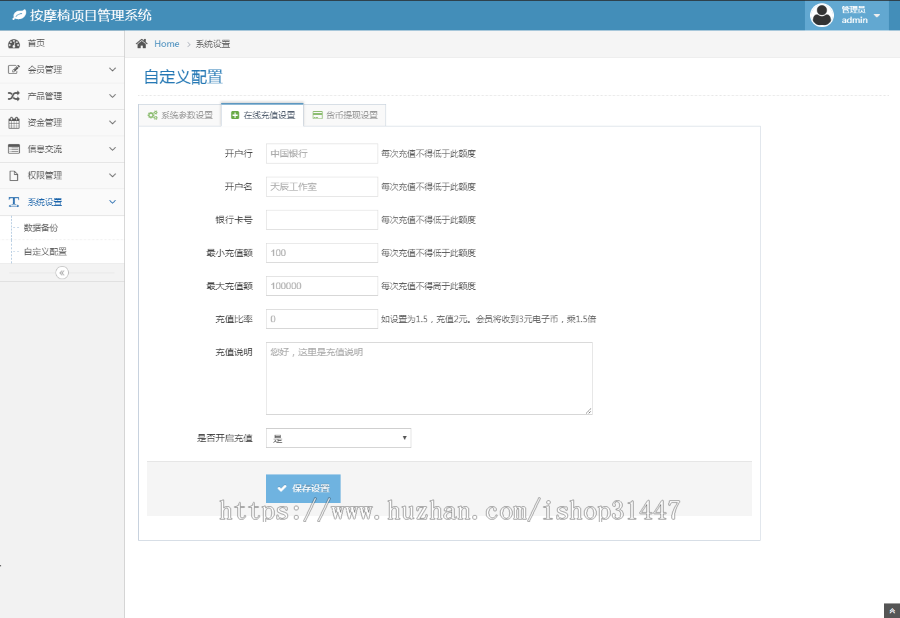Screen dimensions: 900x618
Task: Click card icon on 货币提现设置 tab
Action: pyautogui.click(x=317, y=115)
